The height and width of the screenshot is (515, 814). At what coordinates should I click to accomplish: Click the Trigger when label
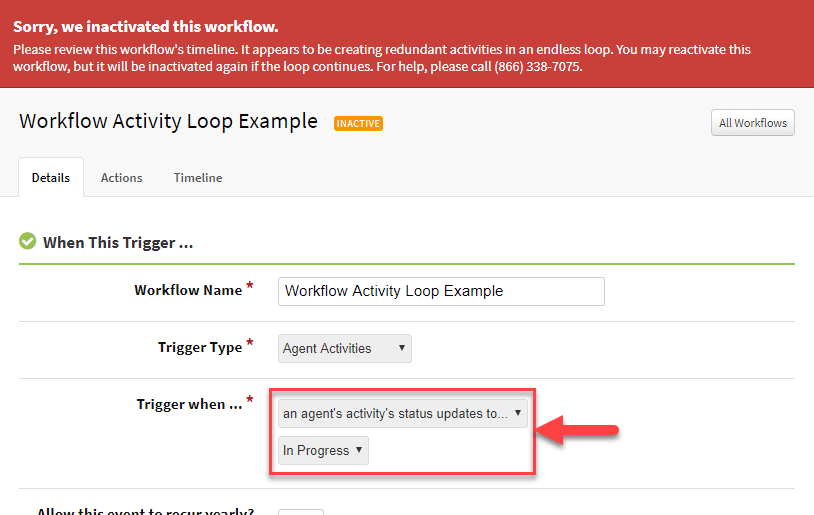[189, 404]
